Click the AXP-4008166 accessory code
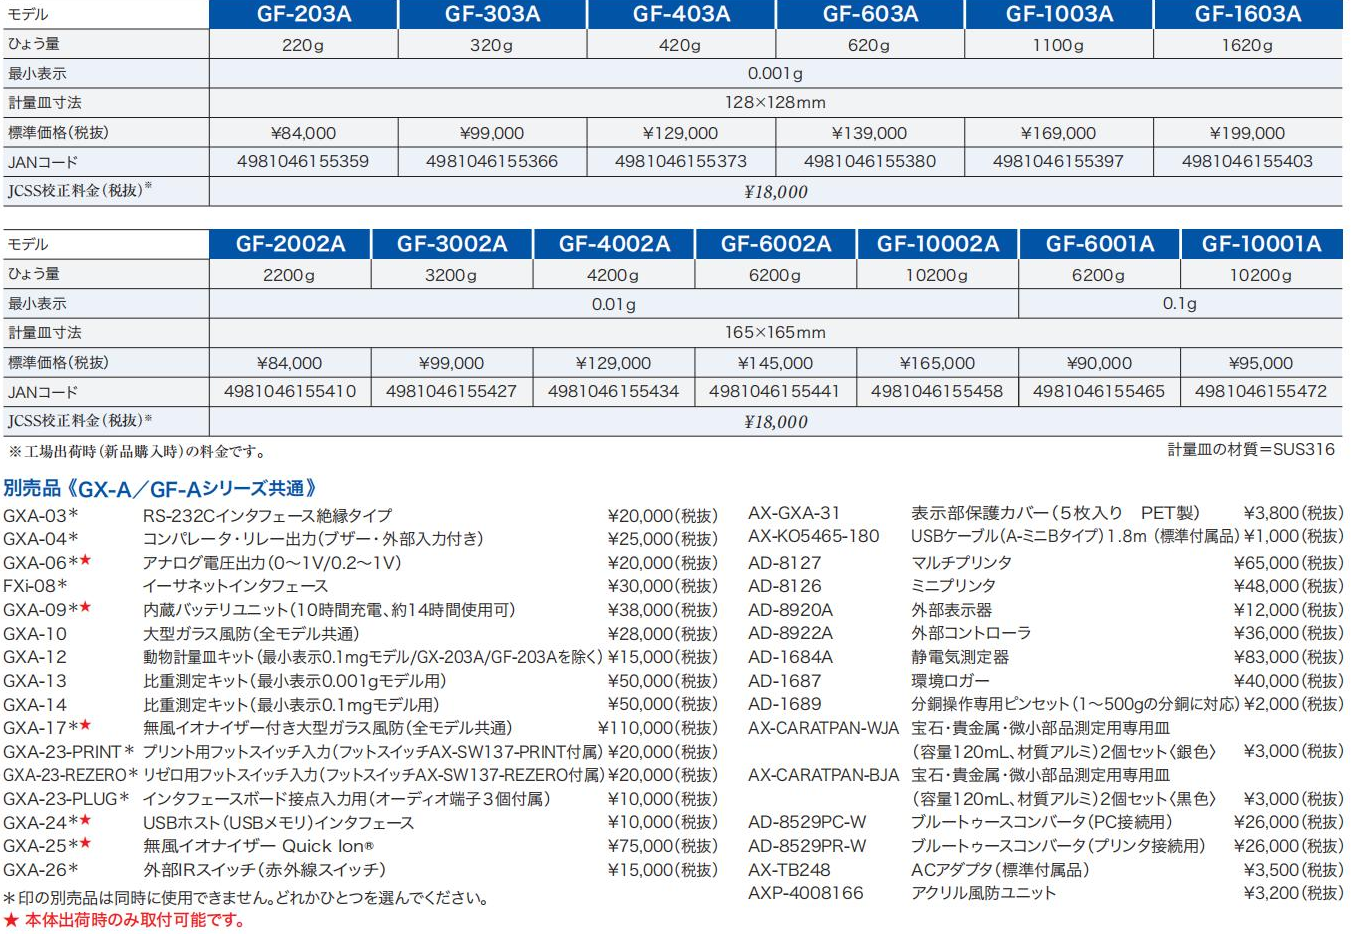The image size is (1363, 934). click(x=806, y=893)
